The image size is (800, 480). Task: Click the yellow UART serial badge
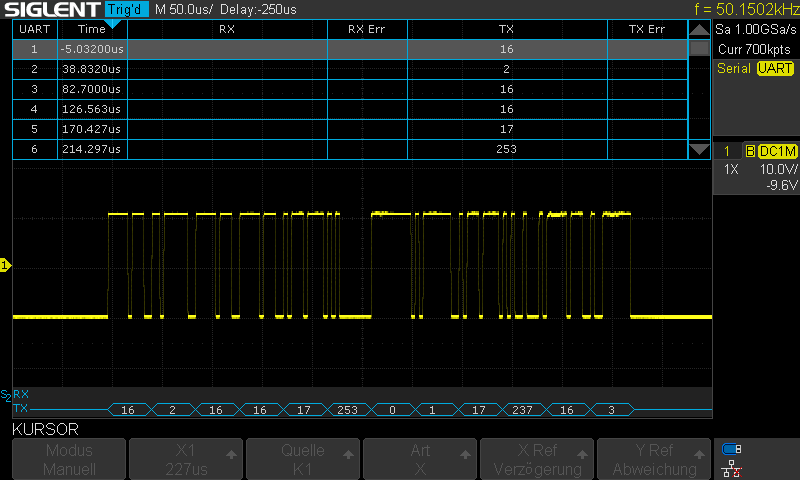click(775, 68)
